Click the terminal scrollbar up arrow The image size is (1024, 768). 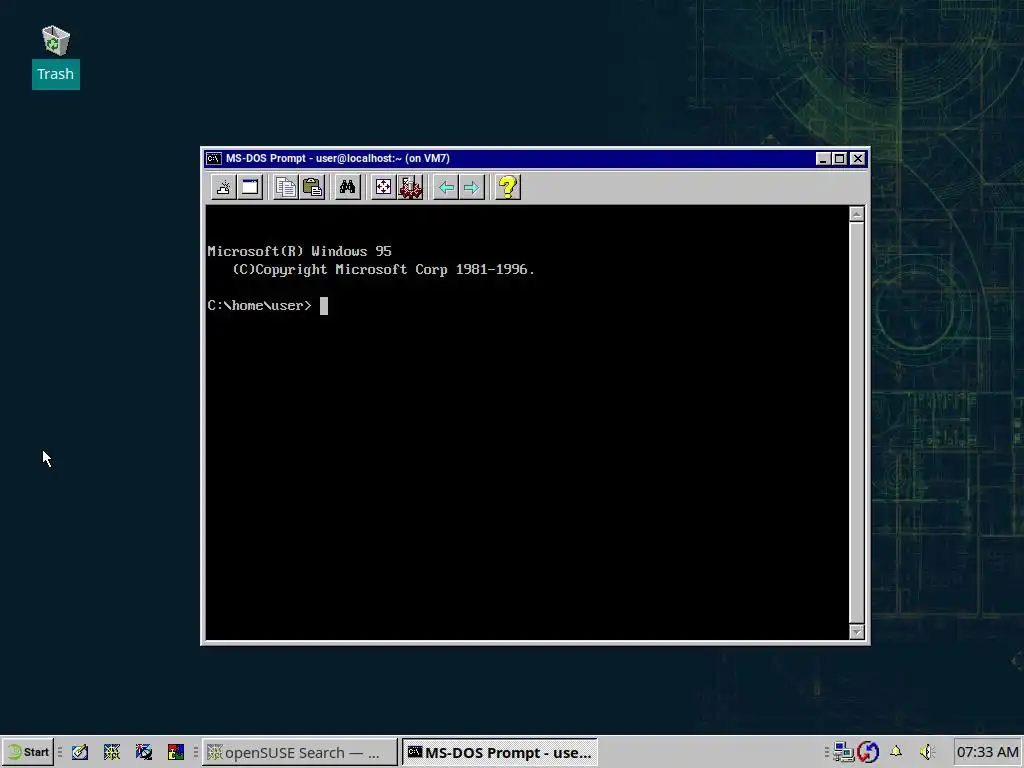pyautogui.click(x=857, y=214)
